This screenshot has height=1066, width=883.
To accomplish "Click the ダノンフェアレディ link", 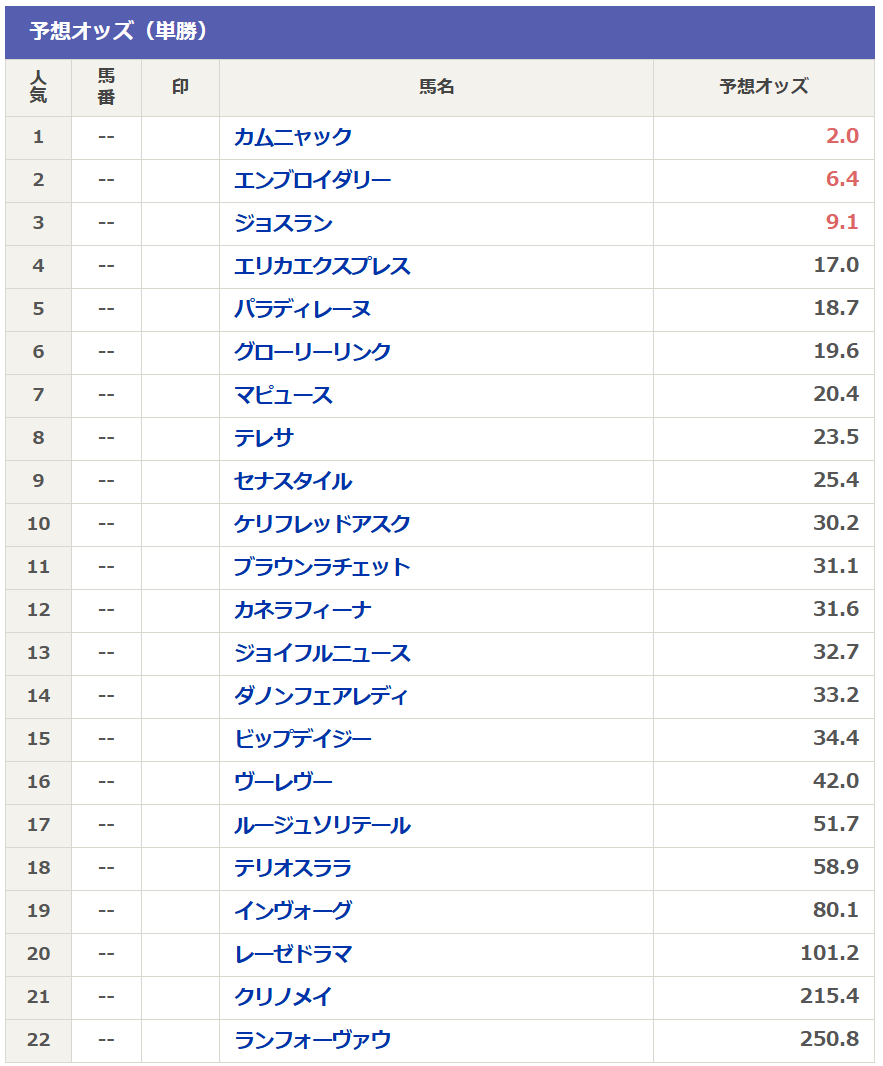I will point(321,696).
